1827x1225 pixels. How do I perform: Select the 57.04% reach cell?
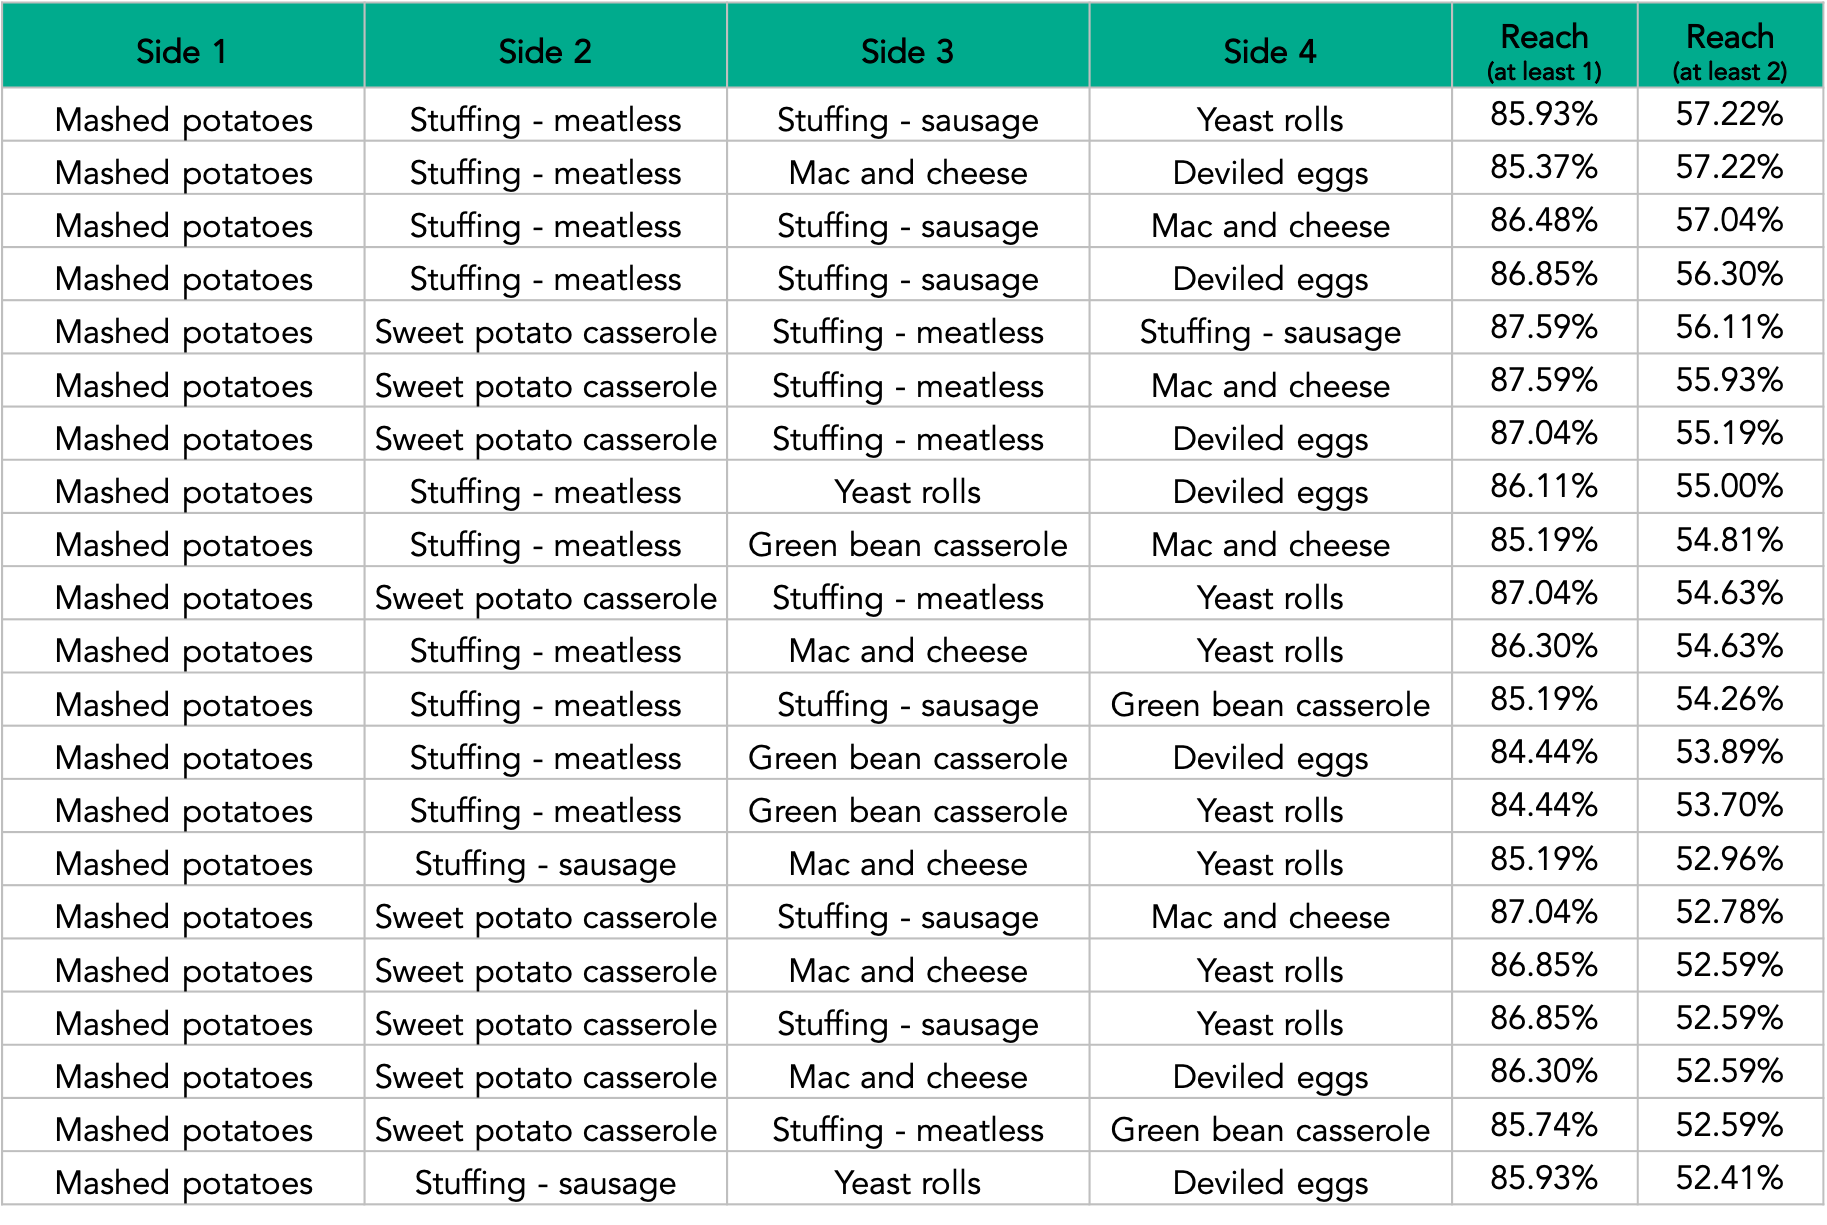[x=1730, y=220]
